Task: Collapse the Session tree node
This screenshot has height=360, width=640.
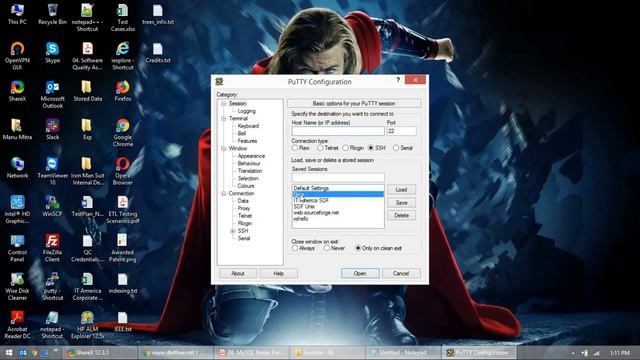Action: point(224,104)
